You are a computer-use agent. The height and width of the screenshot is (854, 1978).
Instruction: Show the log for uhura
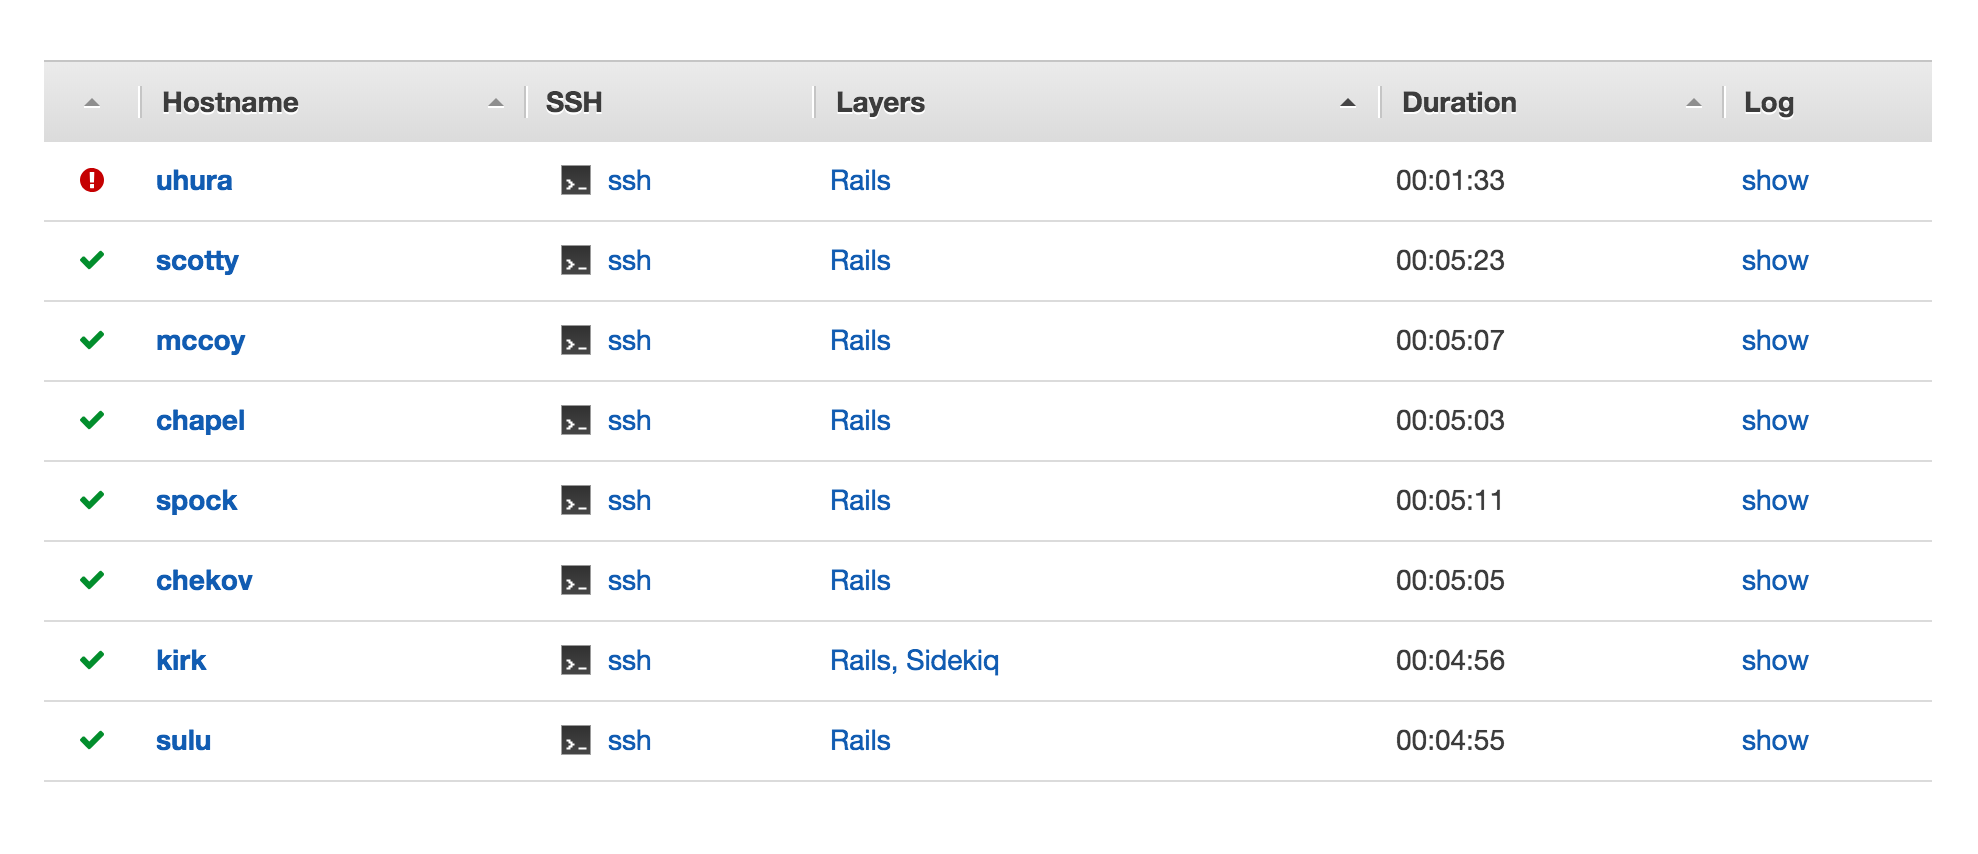[x=1775, y=181]
